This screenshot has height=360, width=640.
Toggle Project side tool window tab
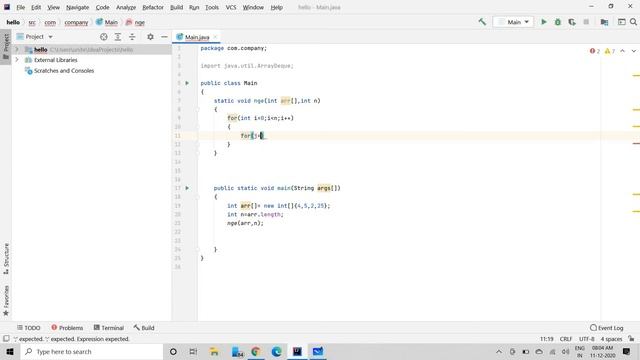[6, 46]
